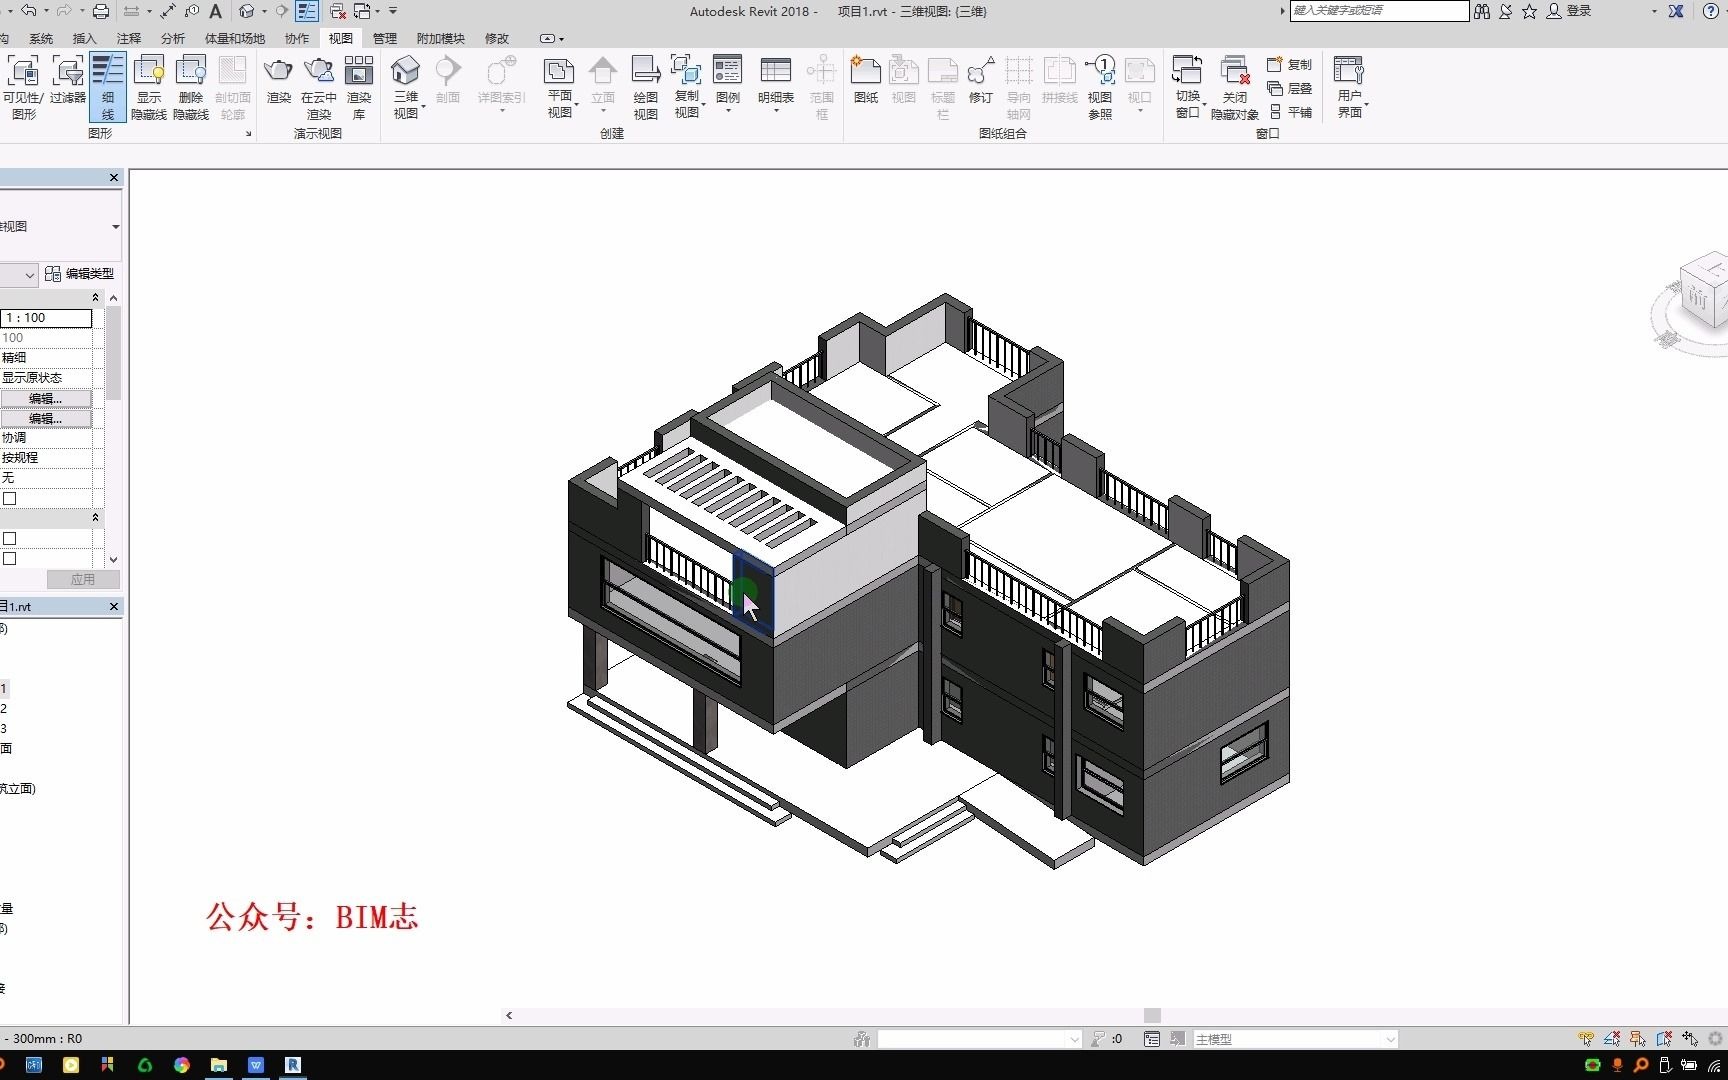Click Close Hidden Windows quick access icon
Viewport: 1728px width, 1080px height.
click(337, 11)
